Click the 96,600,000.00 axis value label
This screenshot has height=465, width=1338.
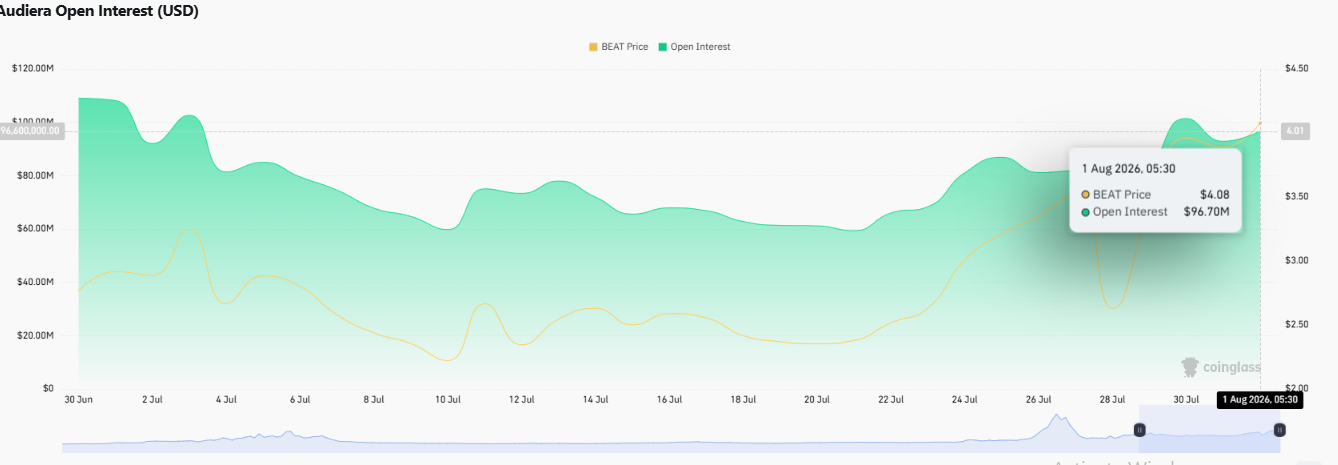[x=31, y=131]
